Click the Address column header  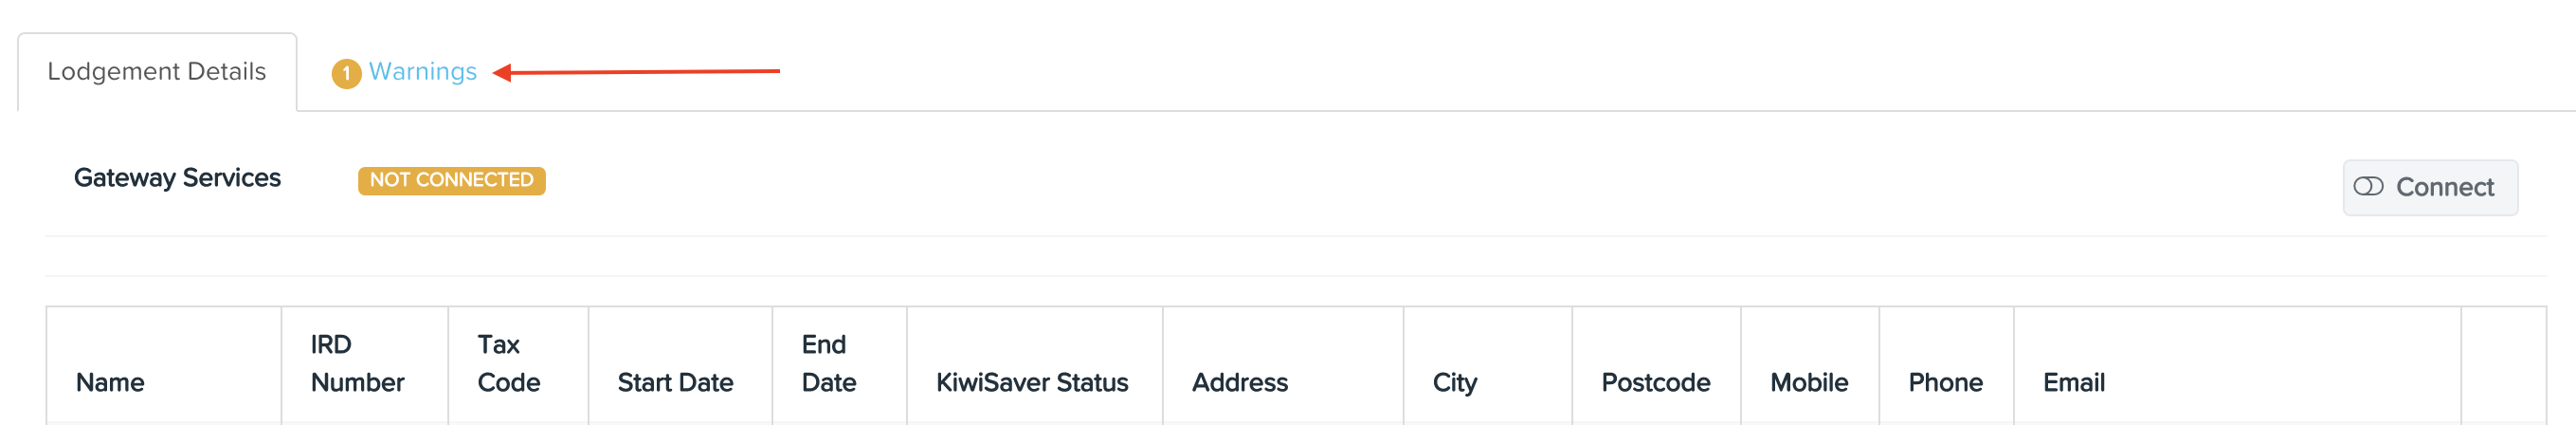(1283, 365)
